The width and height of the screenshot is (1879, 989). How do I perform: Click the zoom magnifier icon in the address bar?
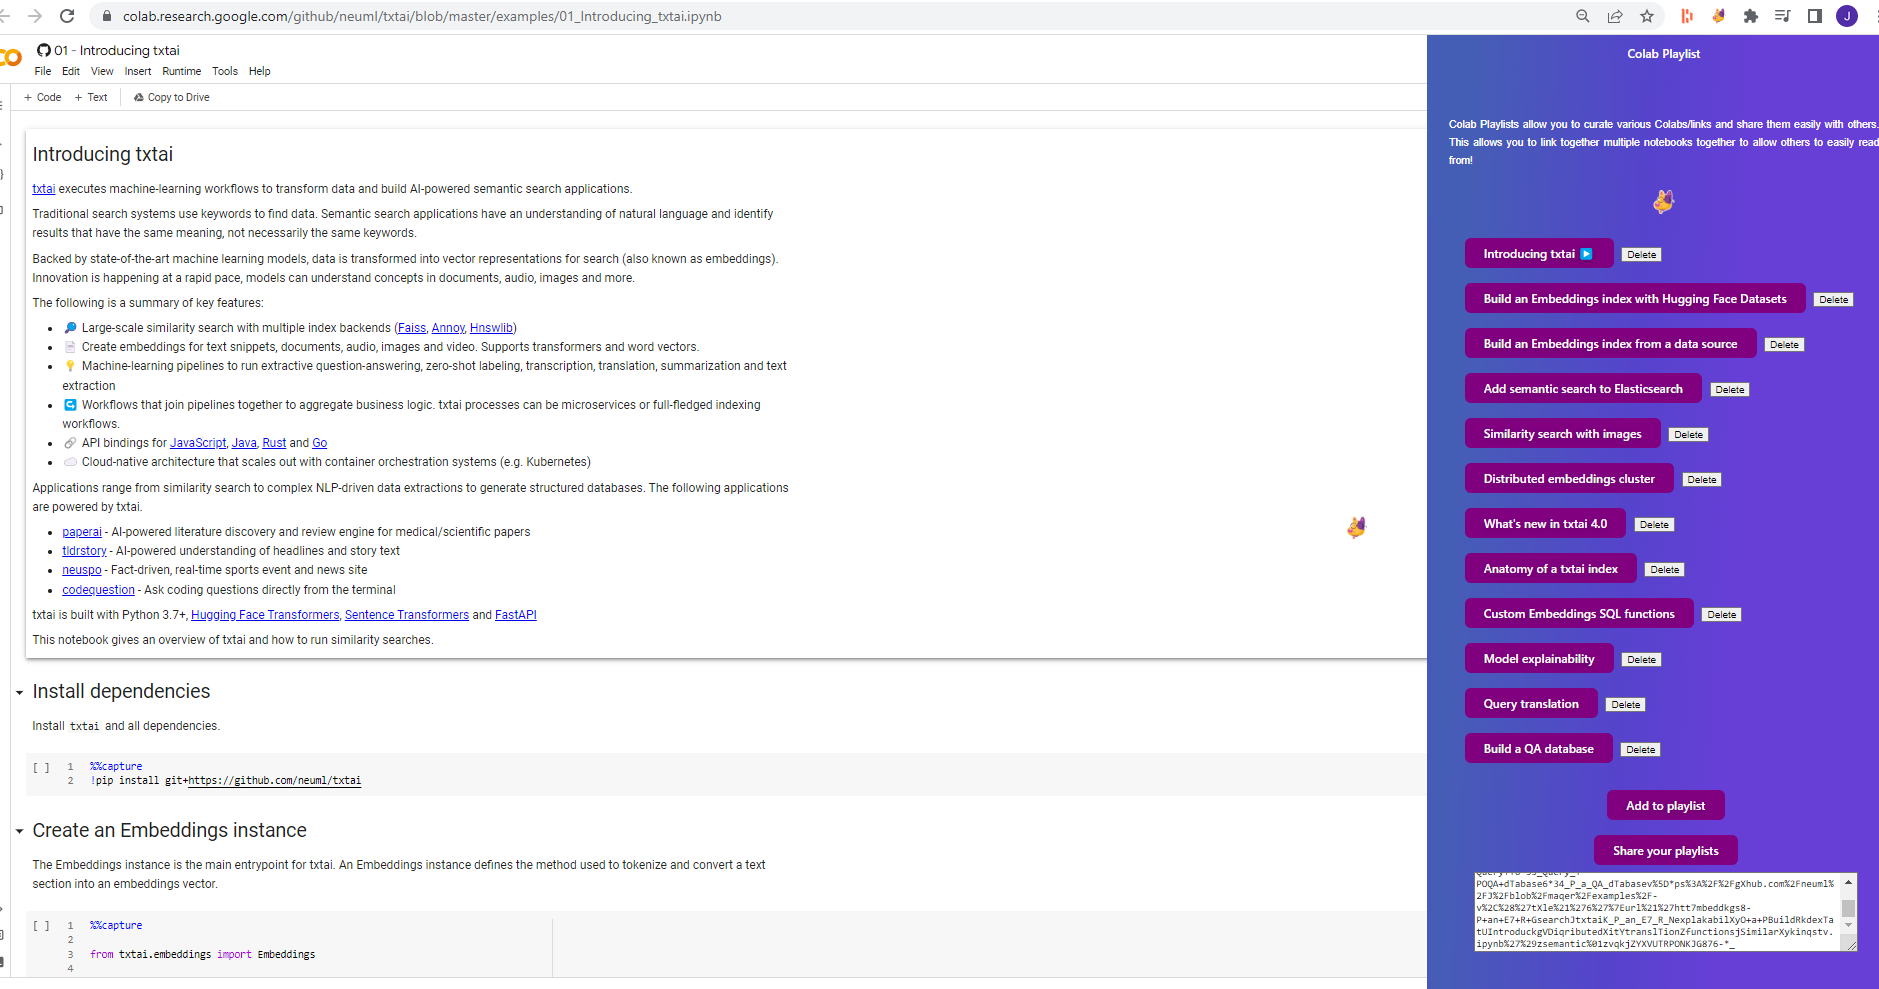(1582, 16)
